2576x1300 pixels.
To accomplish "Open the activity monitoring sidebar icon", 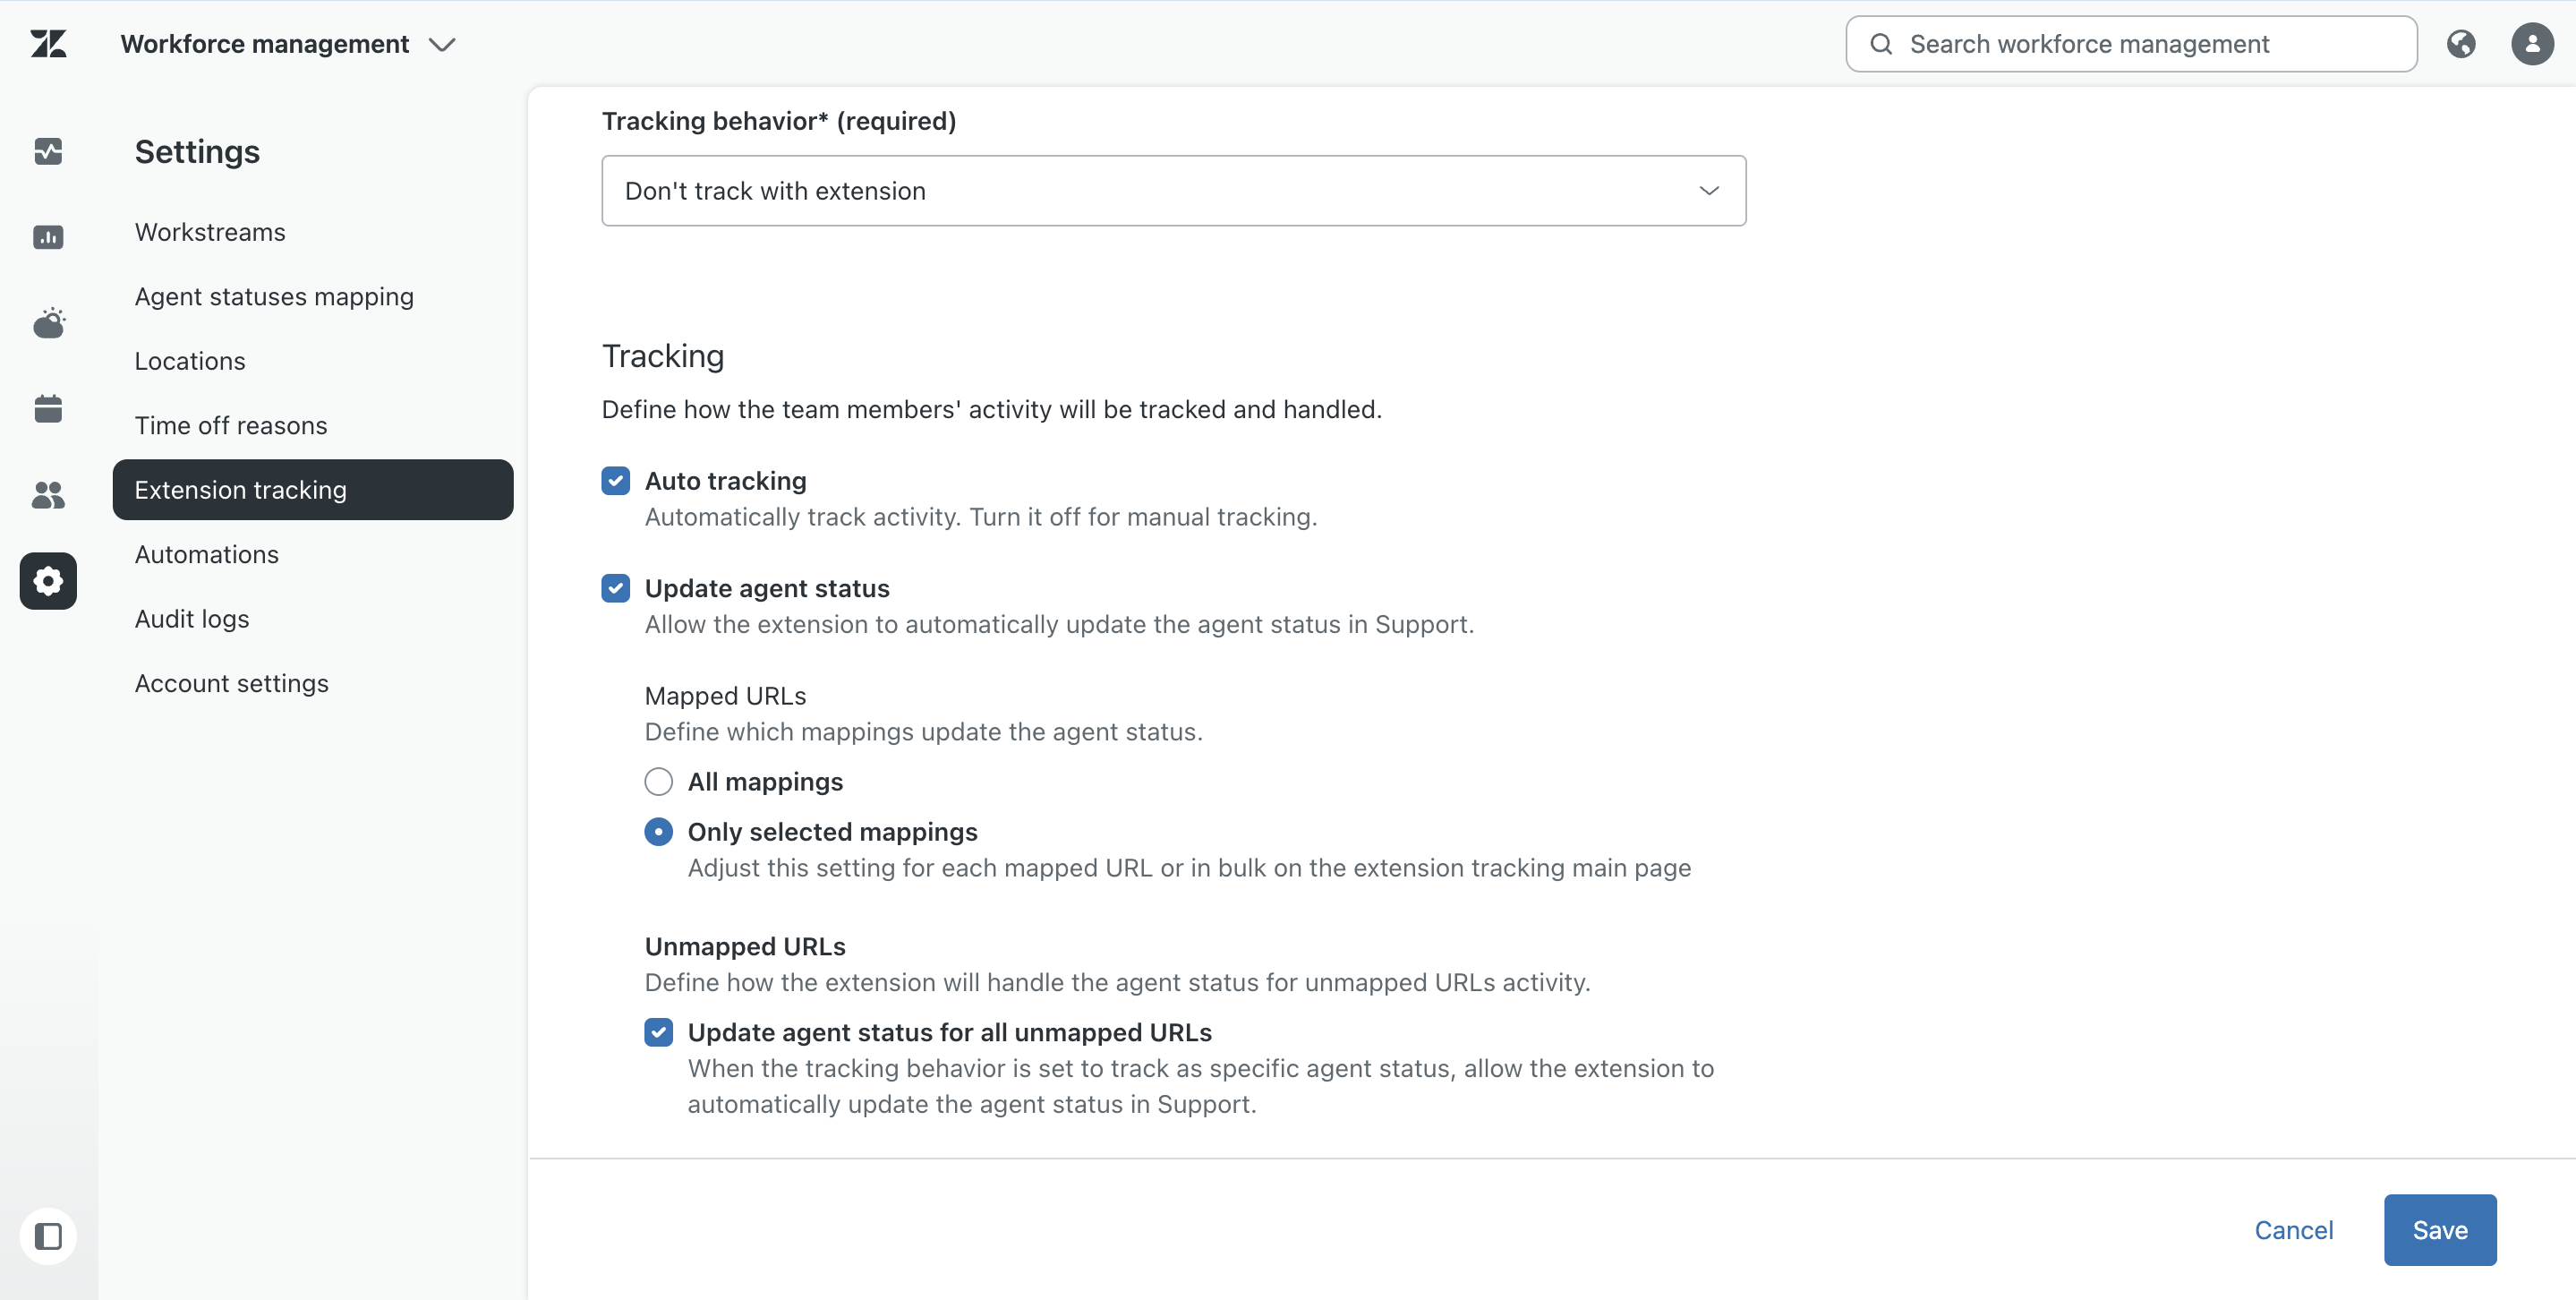I will pos(48,151).
